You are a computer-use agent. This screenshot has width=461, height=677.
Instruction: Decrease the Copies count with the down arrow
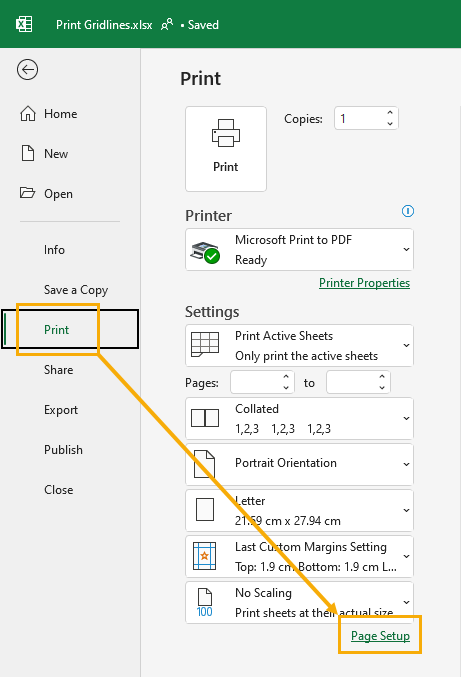tap(390, 123)
